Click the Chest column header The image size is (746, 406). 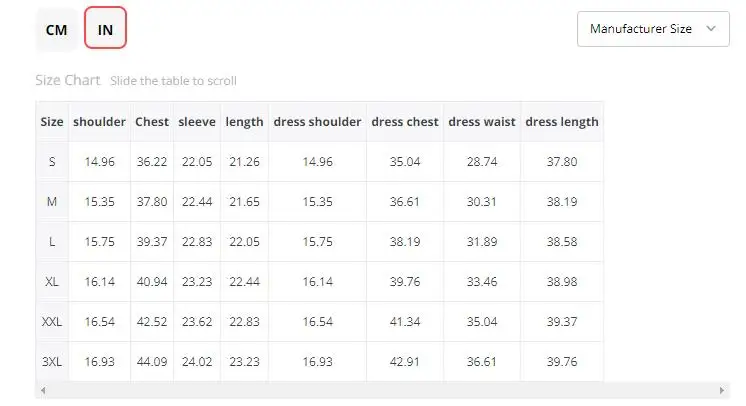point(152,122)
